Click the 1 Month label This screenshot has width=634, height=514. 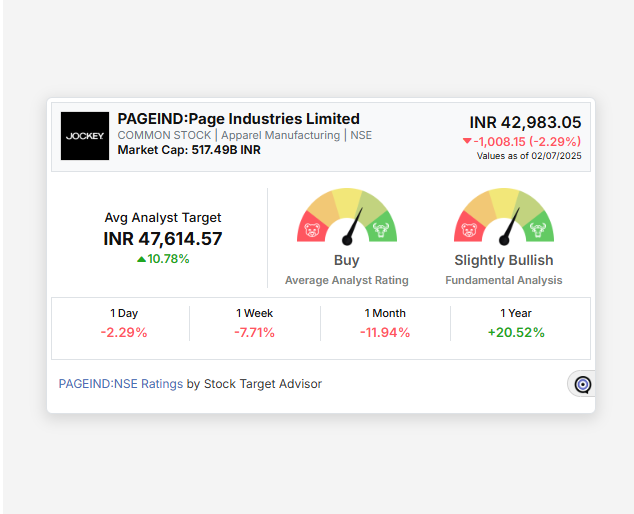coord(385,313)
